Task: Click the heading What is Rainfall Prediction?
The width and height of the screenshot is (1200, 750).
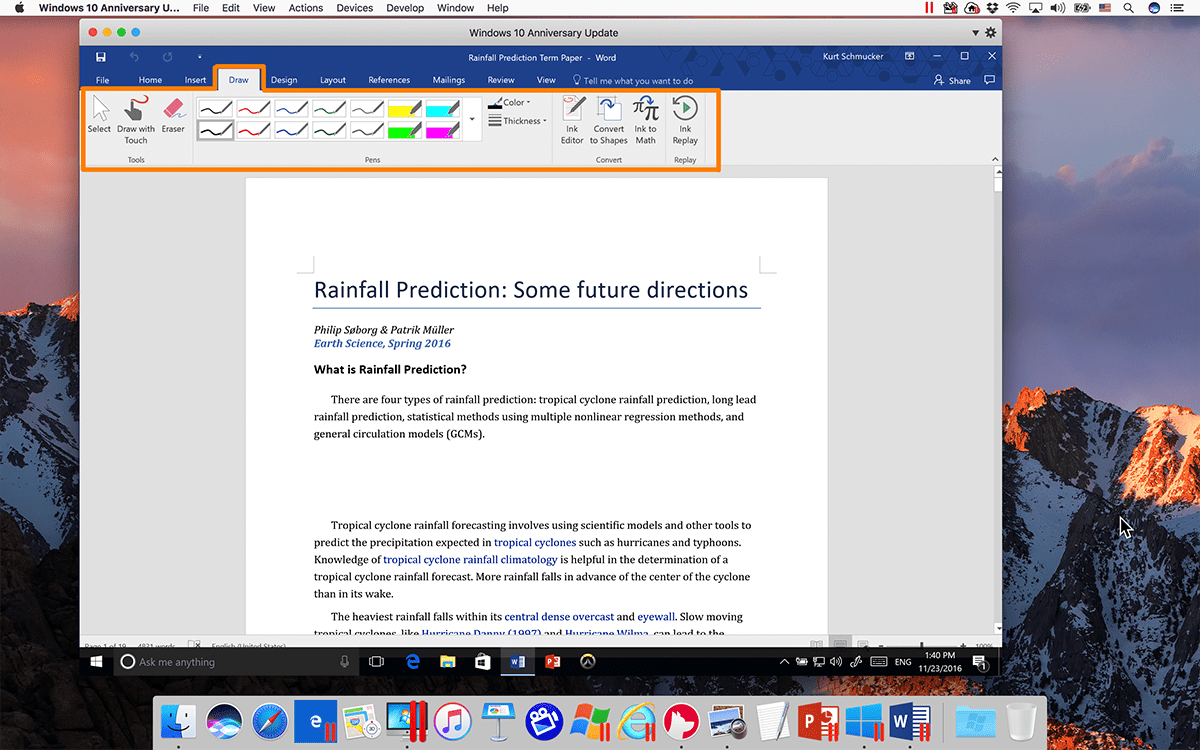Action: pyautogui.click(x=390, y=370)
